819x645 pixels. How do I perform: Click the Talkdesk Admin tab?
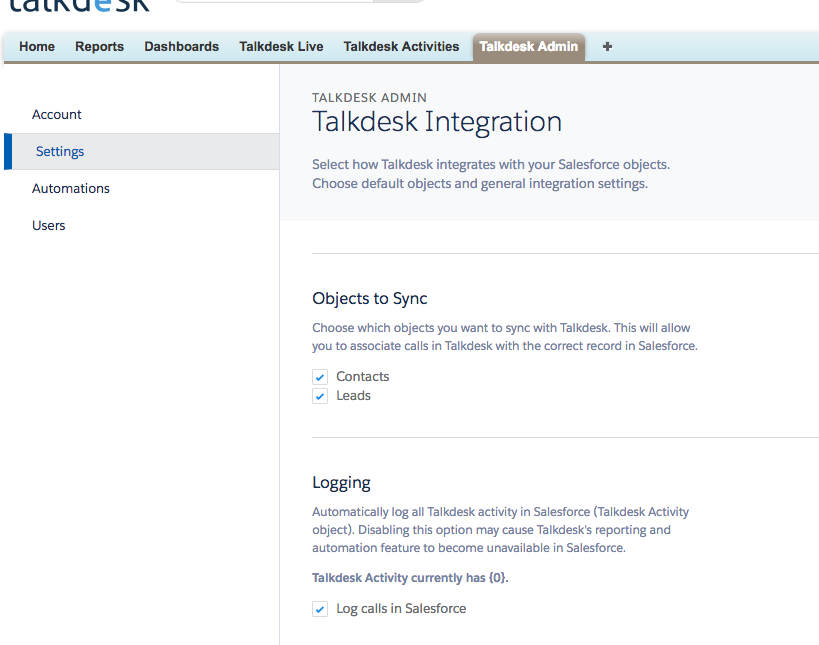(529, 47)
